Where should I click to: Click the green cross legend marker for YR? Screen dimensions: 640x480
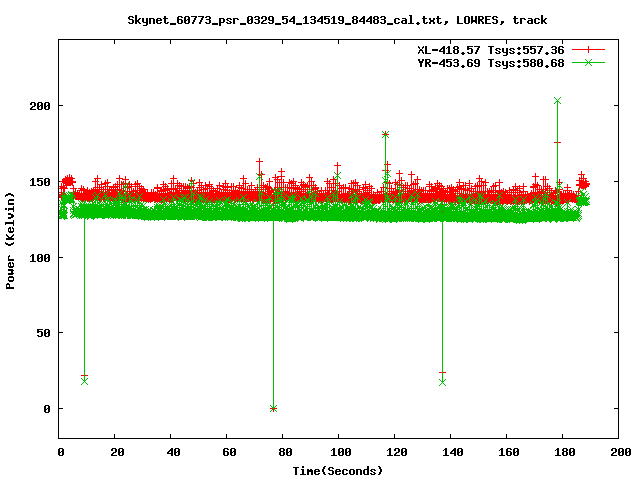click(x=588, y=62)
